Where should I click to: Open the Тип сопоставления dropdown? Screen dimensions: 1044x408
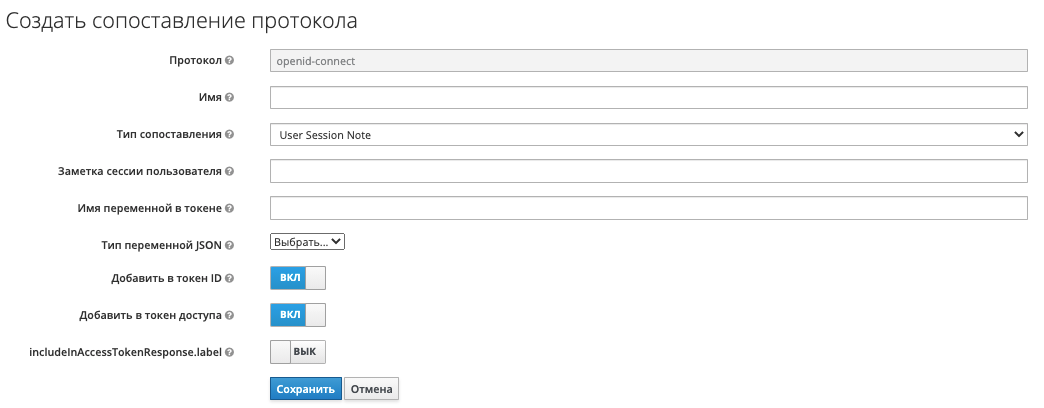pos(648,134)
